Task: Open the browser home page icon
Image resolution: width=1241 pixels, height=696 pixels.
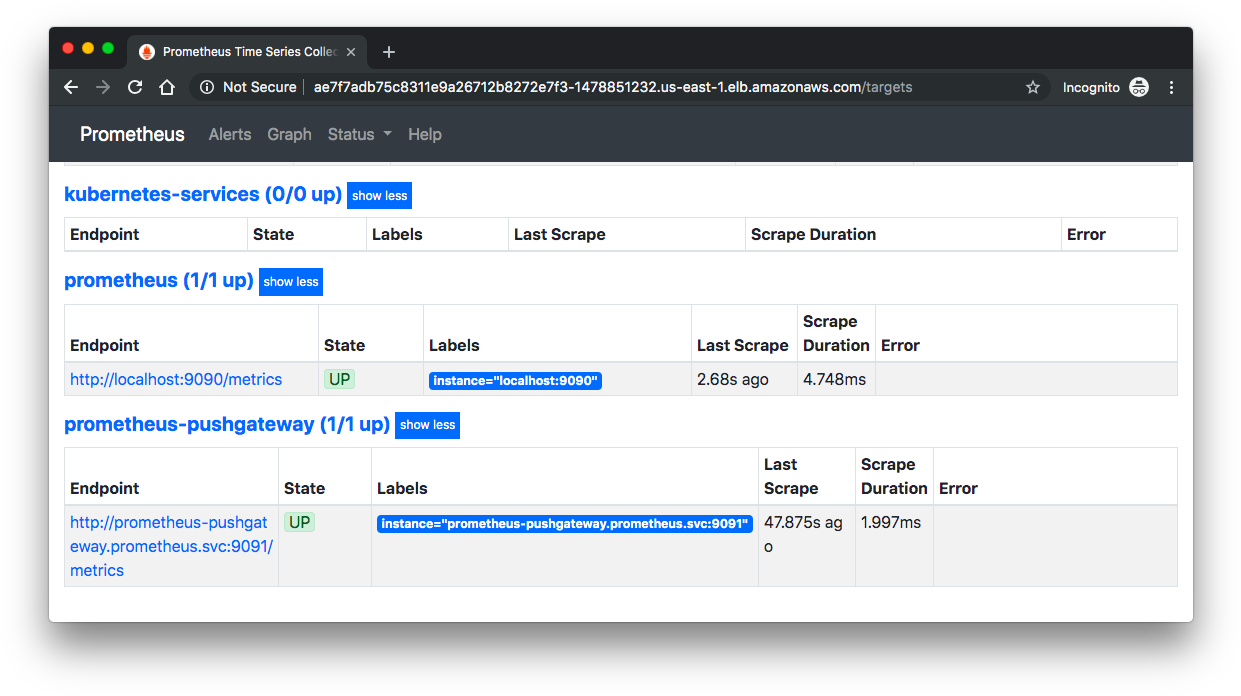Action: (167, 87)
